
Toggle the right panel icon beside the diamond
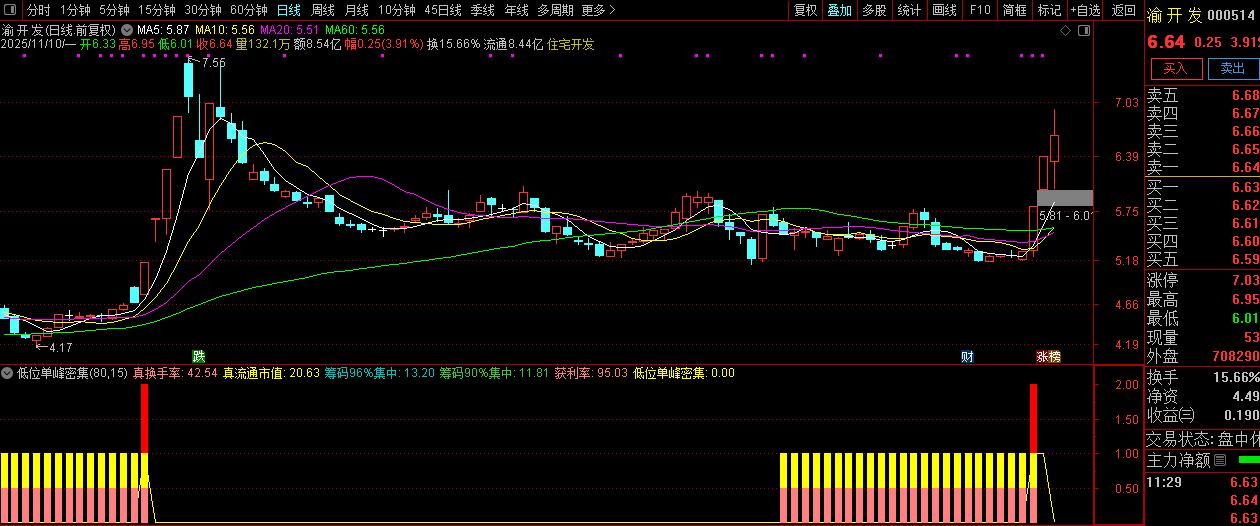1085,31
